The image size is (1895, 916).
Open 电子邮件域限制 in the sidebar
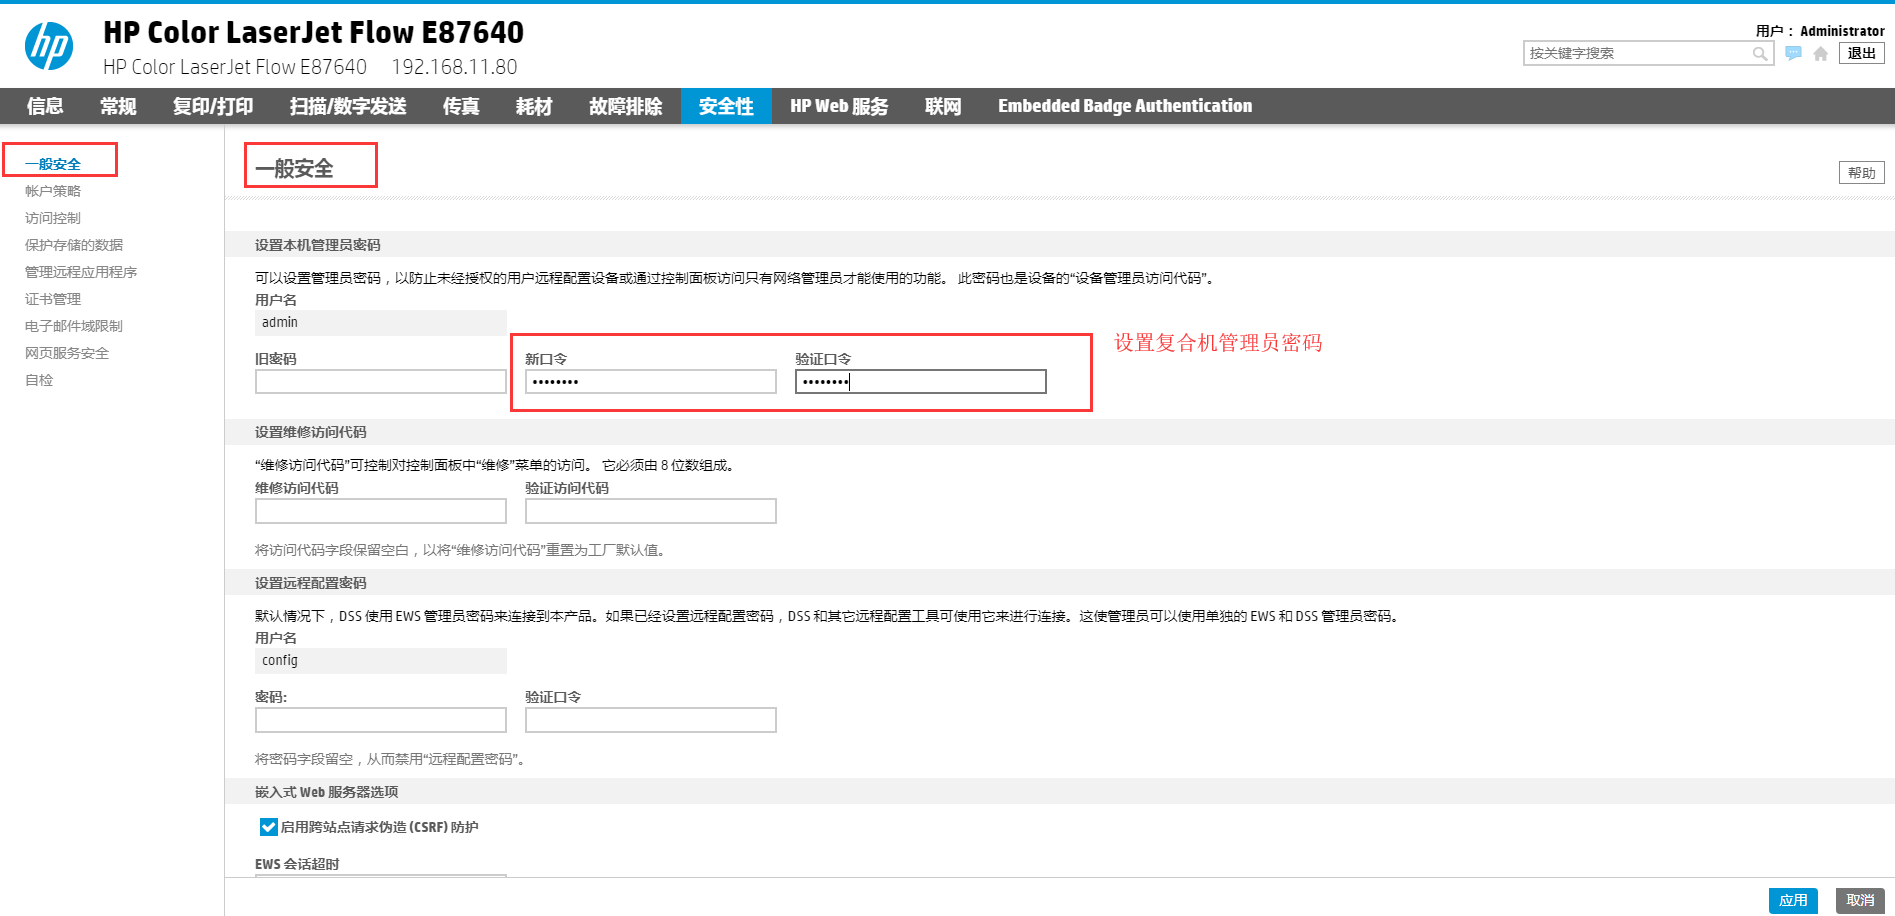74,326
